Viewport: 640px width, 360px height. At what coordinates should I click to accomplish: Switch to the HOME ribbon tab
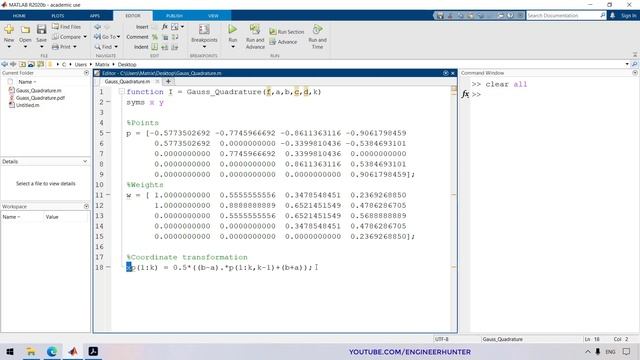pos(19,16)
